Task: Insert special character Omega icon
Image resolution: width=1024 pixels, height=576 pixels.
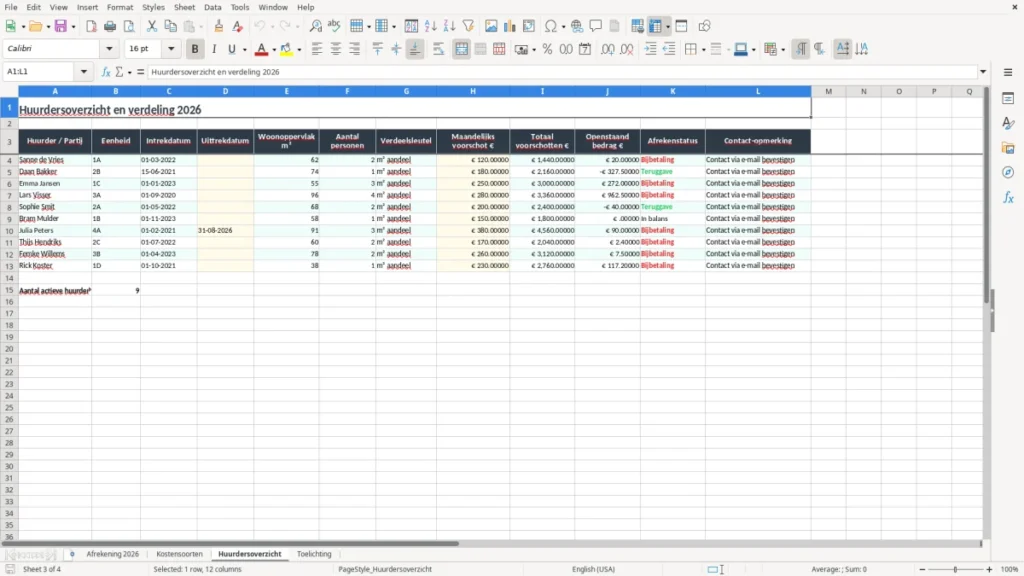Action: pos(551,26)
